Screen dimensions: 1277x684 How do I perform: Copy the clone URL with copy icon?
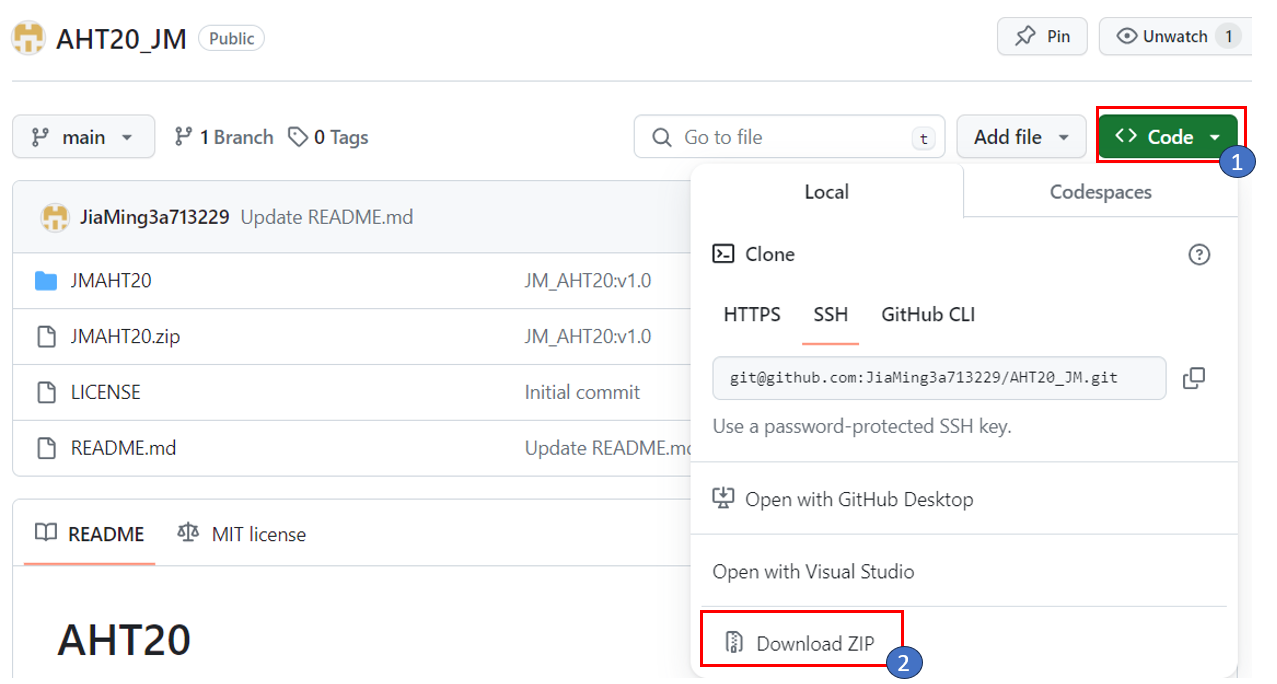click(x=1194, y=378)
